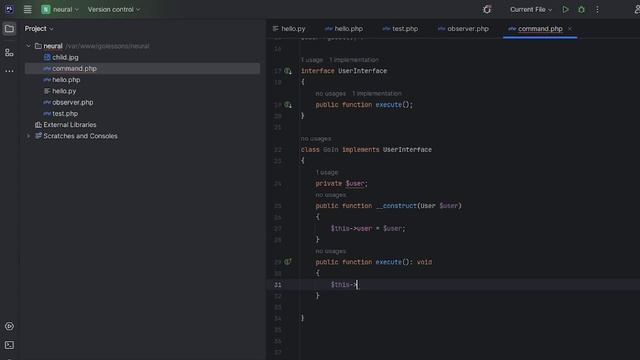Click the implements gutter icon beside execute(): void
The height and width of the screenshot is (360, 640).
click(288, 262)
